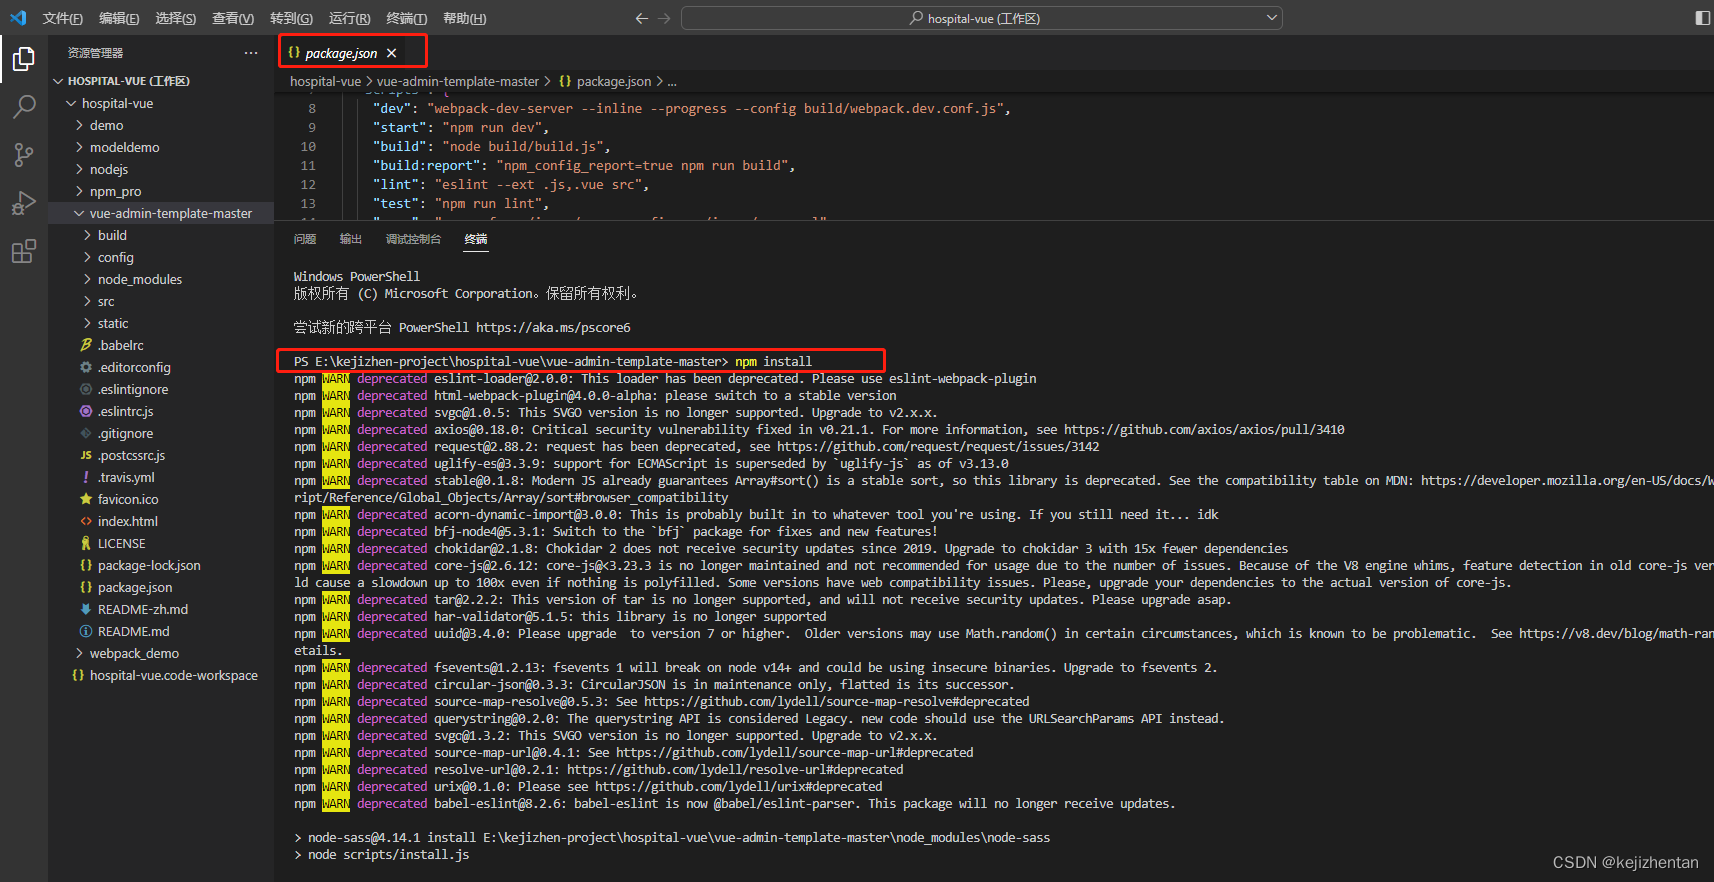The height and width of the screenshot is (882, 1714).
Task: Click the npm install command in terminal
Action: coord(773,362)
